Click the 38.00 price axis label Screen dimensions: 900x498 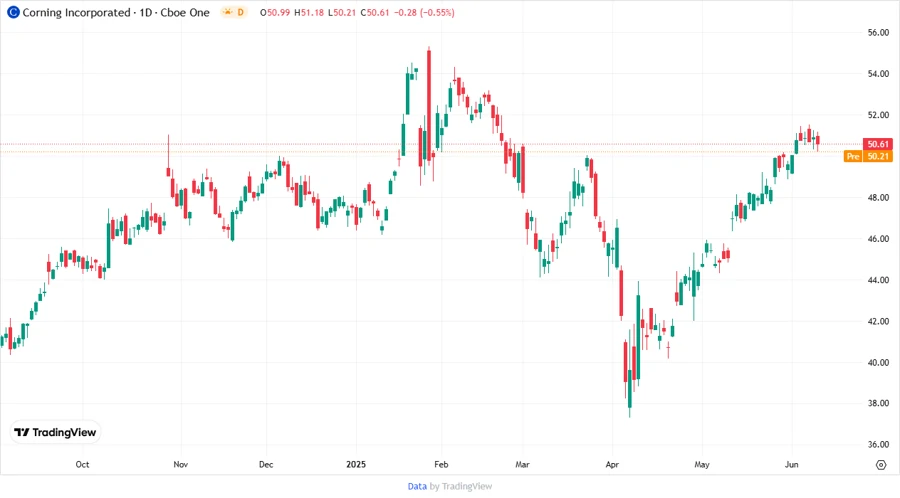coord(878,403)
